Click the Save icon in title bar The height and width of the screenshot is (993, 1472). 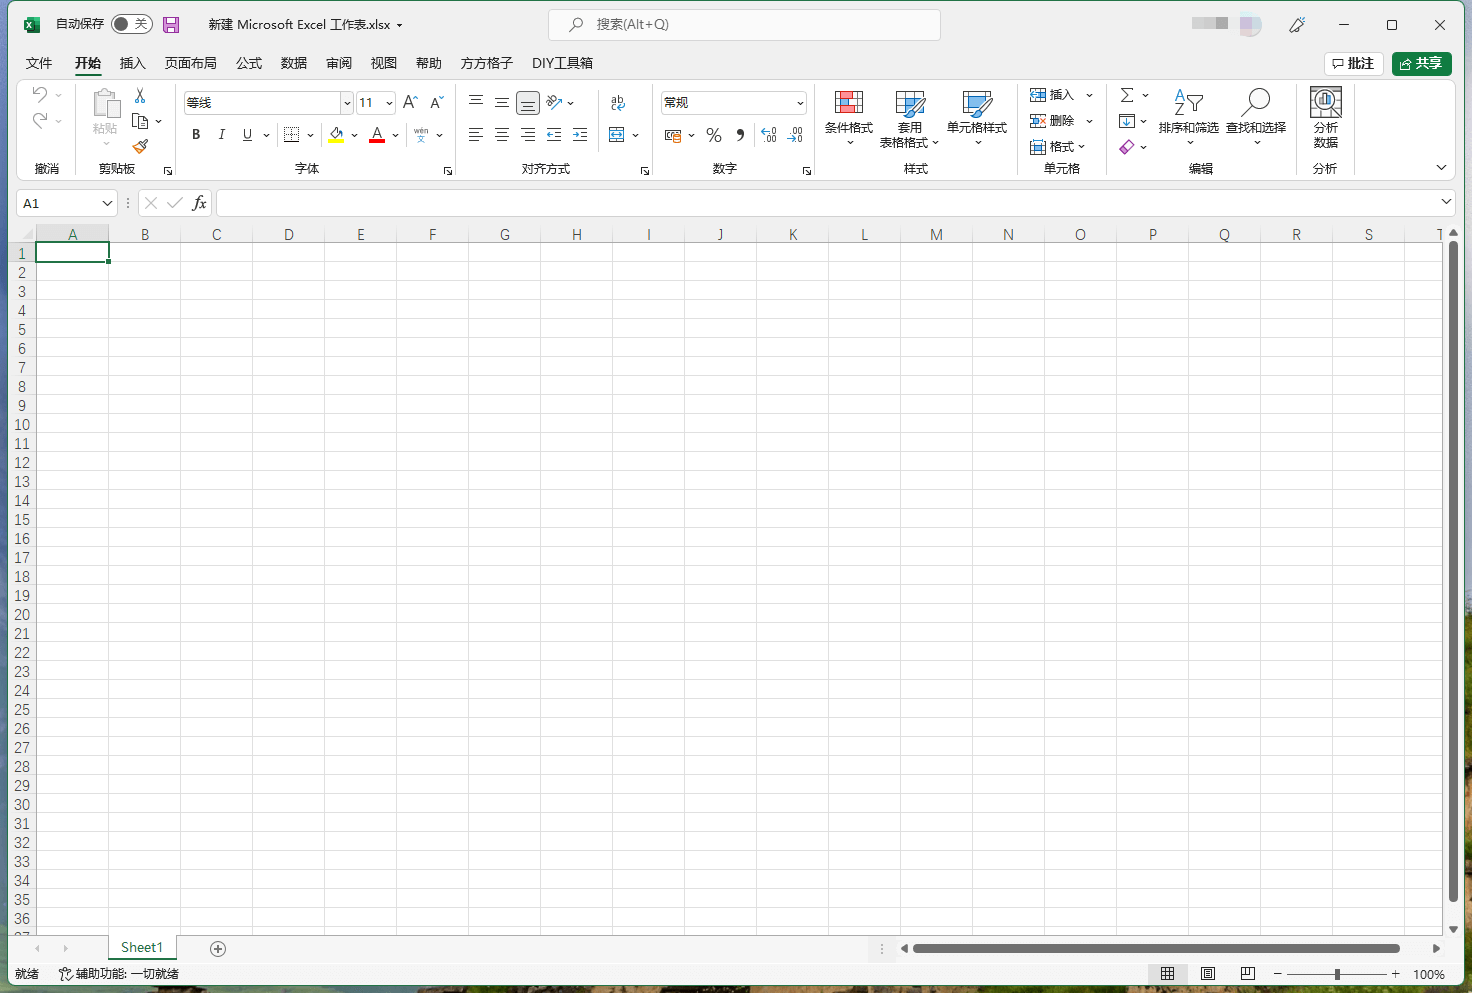(171, 25)
